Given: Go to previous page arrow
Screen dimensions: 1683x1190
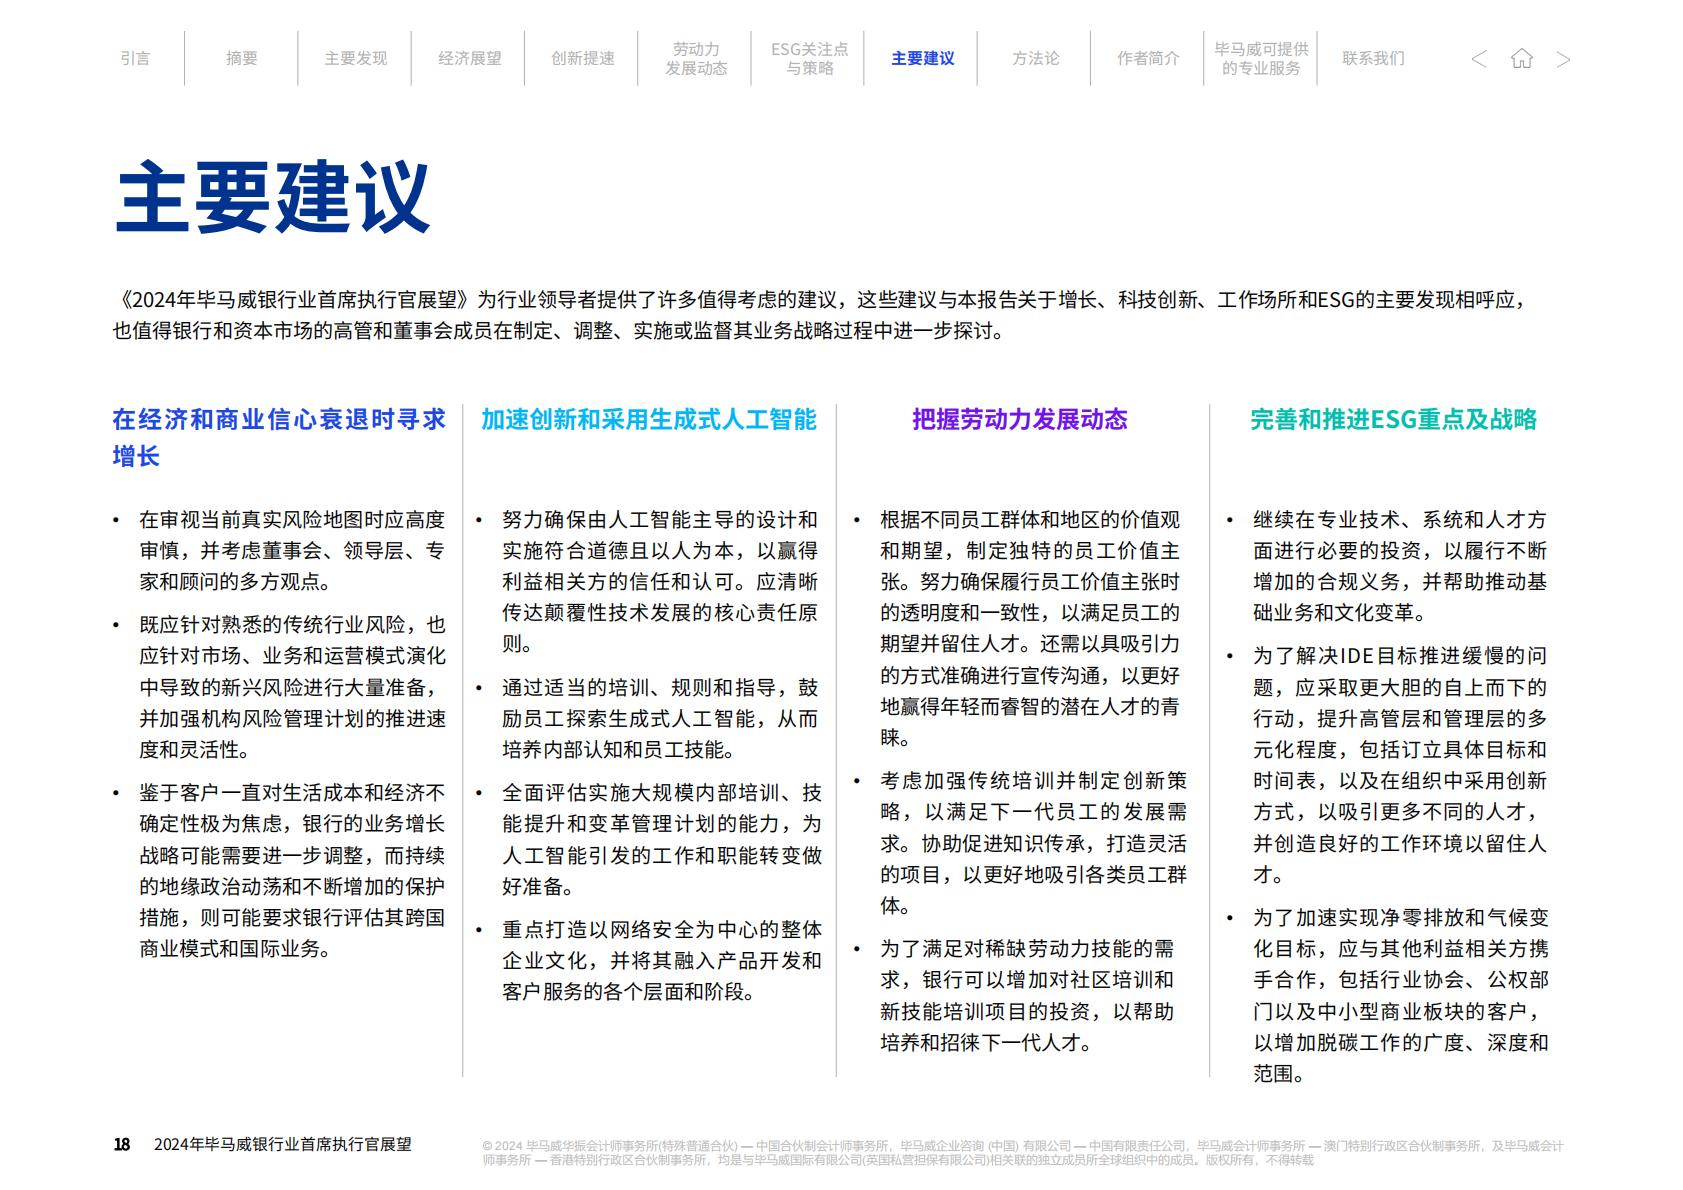Looking at the screenshot, I should 1479,59.
